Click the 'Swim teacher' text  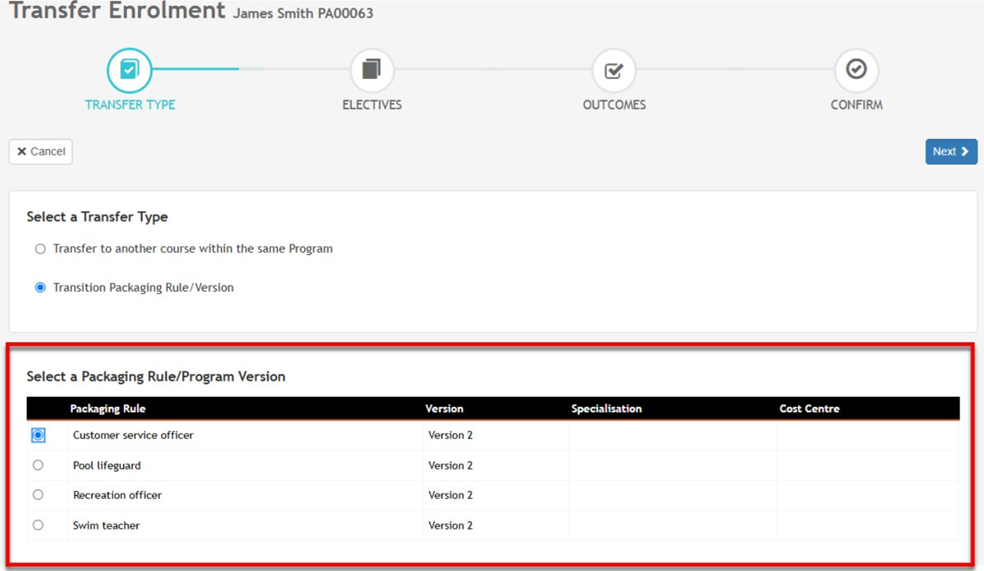pos(106,525)
